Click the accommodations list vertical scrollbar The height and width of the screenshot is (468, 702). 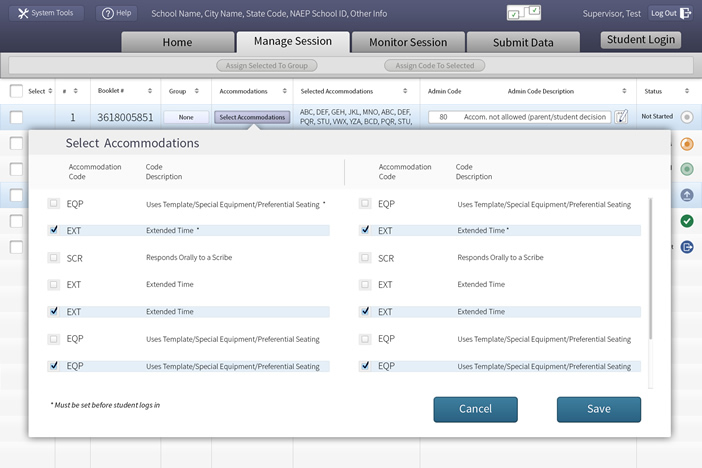[652, 270]
